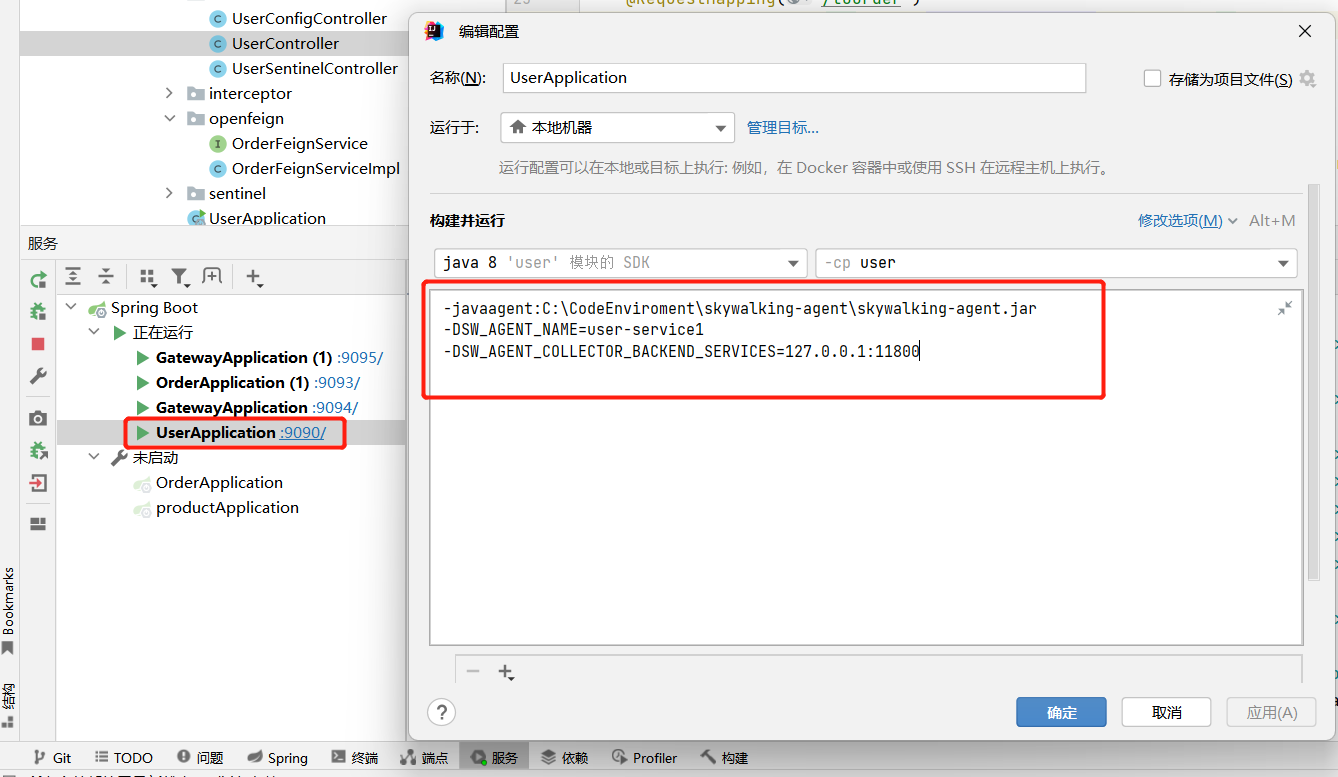The width and height of the screenshot is (1338, 777).
Task: Enable the 存储为项目文件 checkbox
Action: (1152, 79)
